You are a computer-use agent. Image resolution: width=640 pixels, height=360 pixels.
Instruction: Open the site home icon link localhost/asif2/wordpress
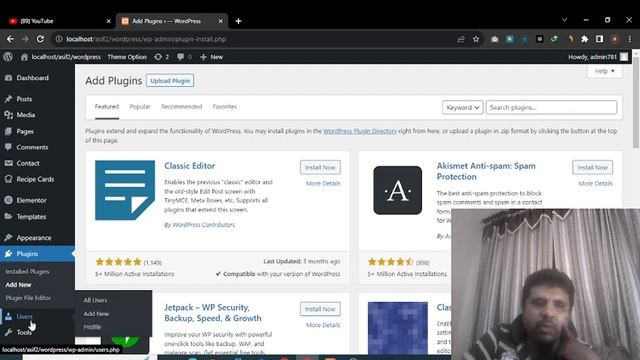[61, 57]
